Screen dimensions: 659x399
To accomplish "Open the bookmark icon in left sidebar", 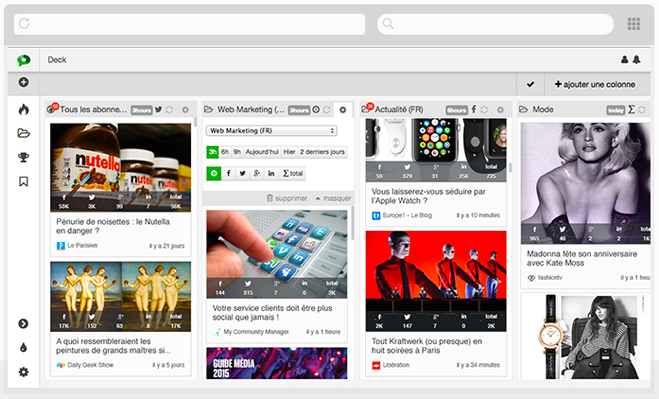I will tap(24, 182).
